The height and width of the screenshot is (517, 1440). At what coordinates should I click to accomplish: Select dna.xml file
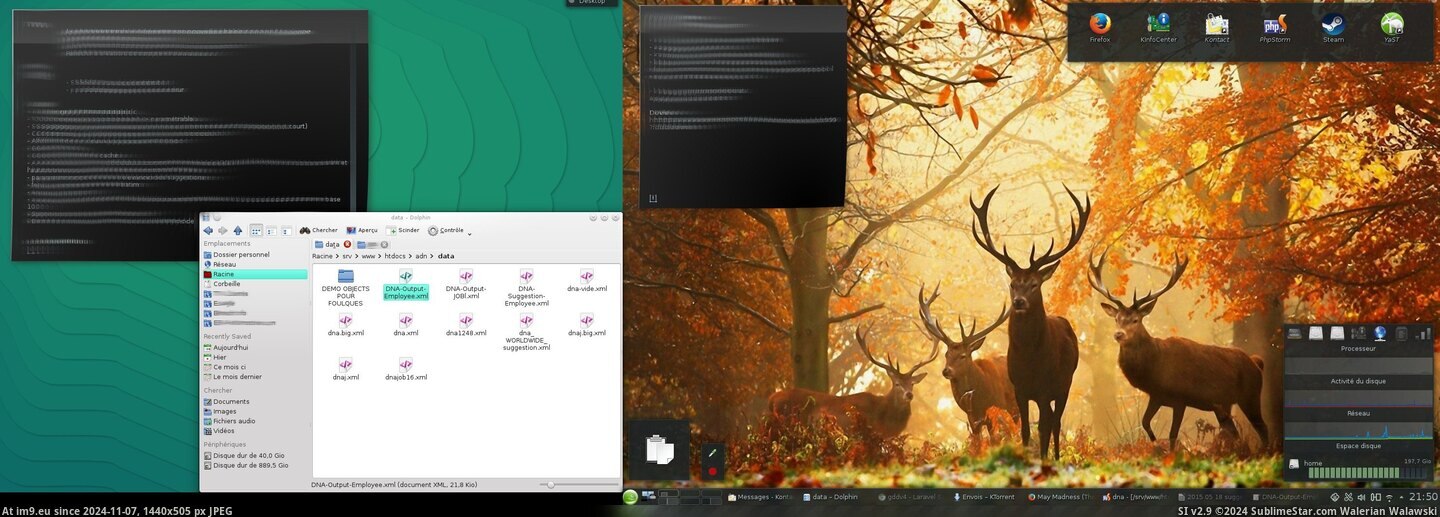point(406,325)
